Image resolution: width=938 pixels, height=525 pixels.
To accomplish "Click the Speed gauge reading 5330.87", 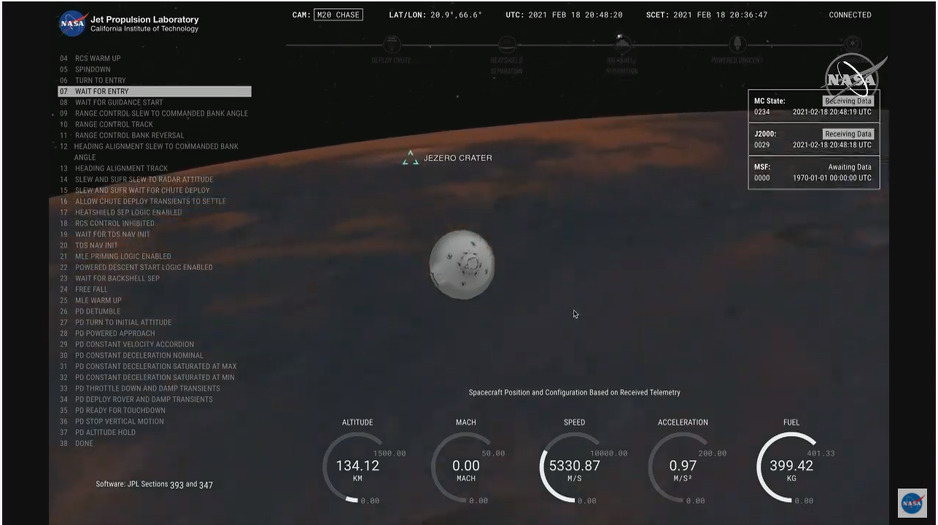I will [574, 466].
